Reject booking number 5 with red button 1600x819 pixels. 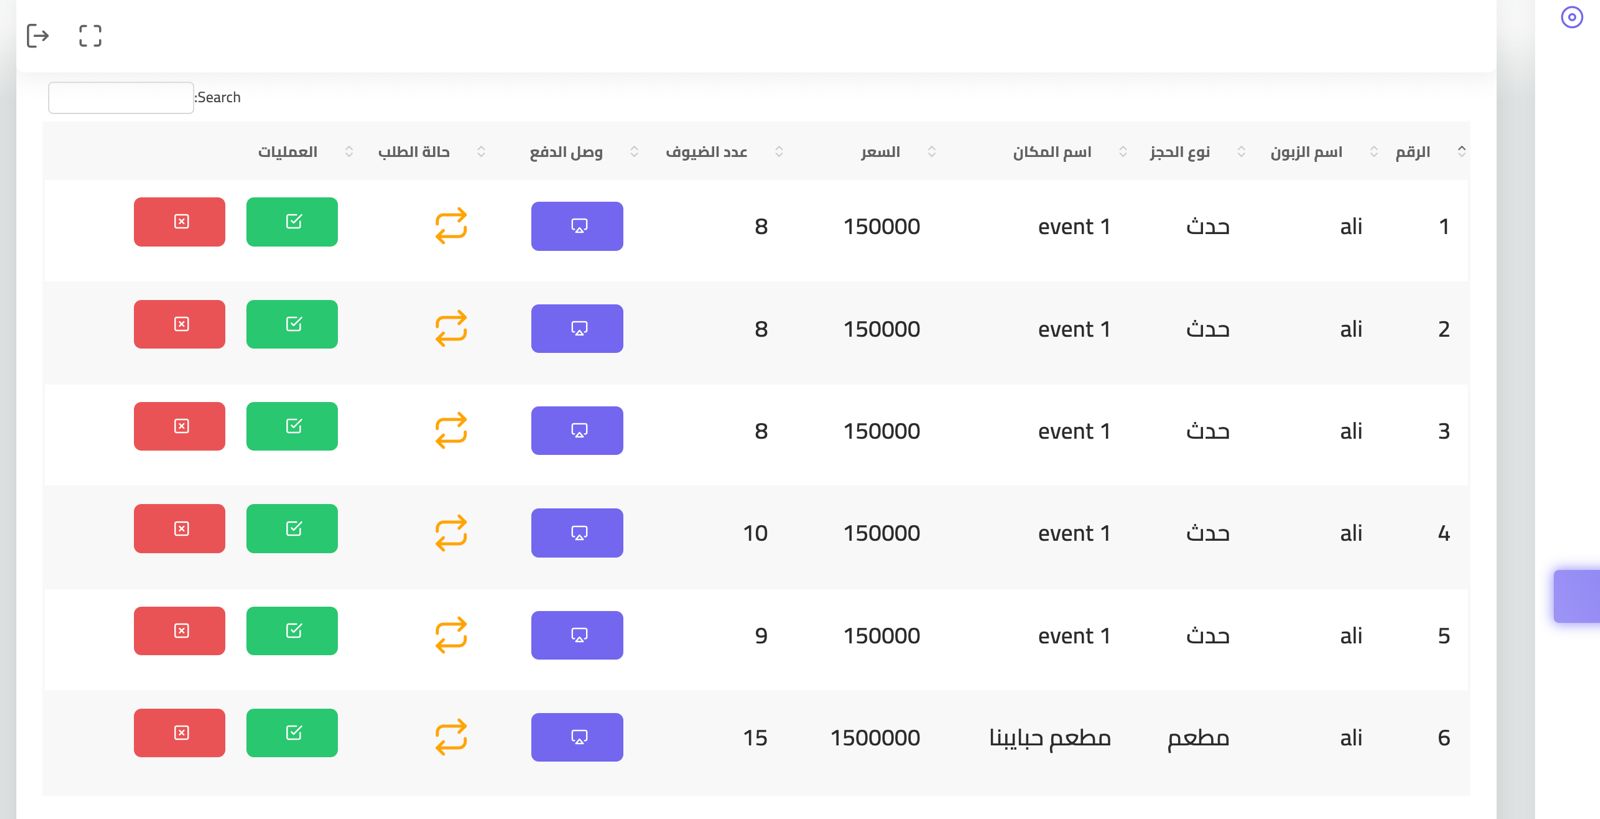180,631
